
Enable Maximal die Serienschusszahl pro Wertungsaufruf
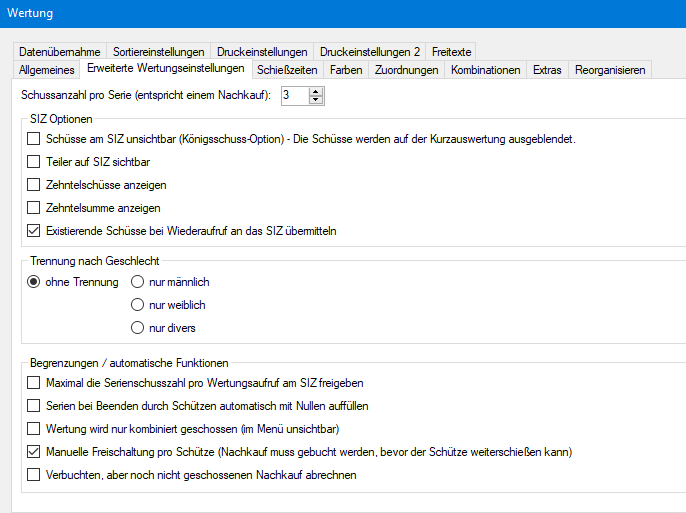point(34,383)
